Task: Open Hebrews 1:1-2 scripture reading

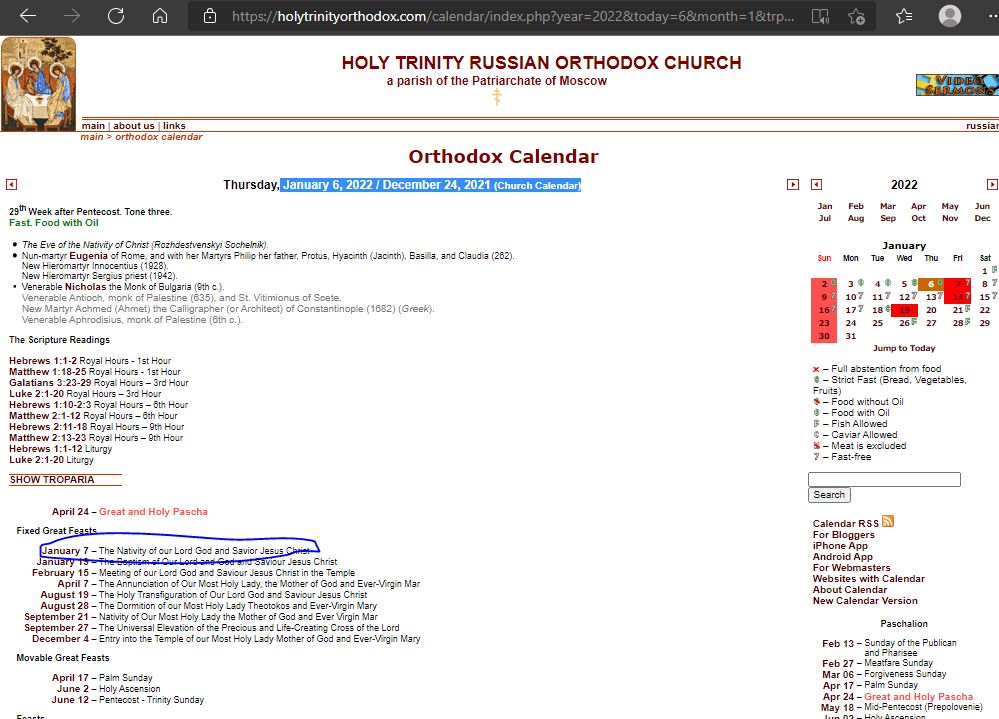Action: (x=43, y=360)
